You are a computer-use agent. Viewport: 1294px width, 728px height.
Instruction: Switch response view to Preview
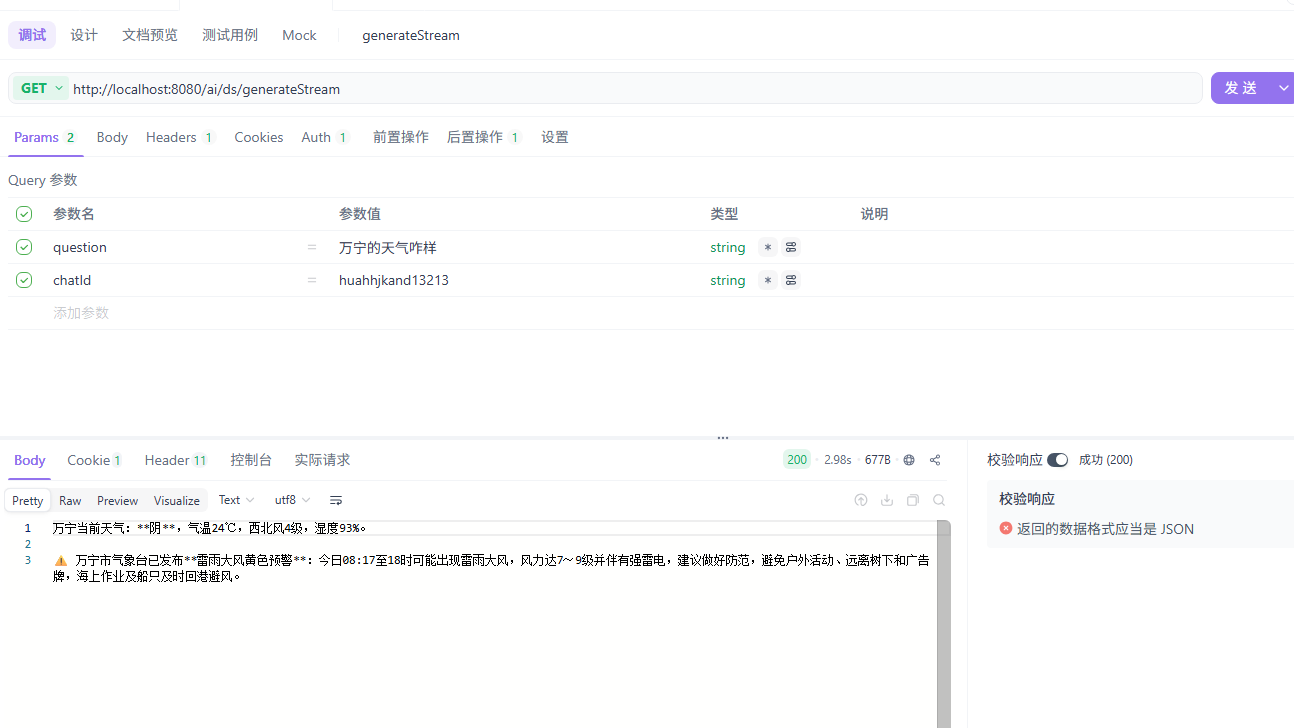117,500
